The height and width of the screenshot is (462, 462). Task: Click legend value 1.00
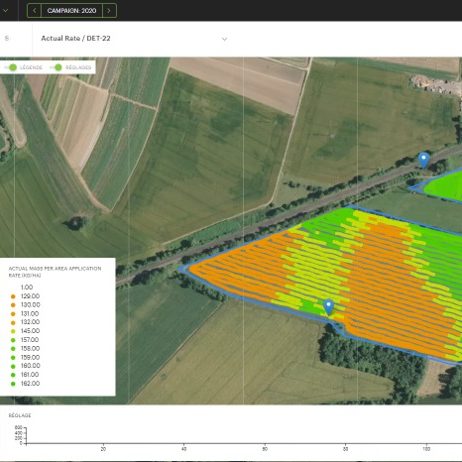27,287
